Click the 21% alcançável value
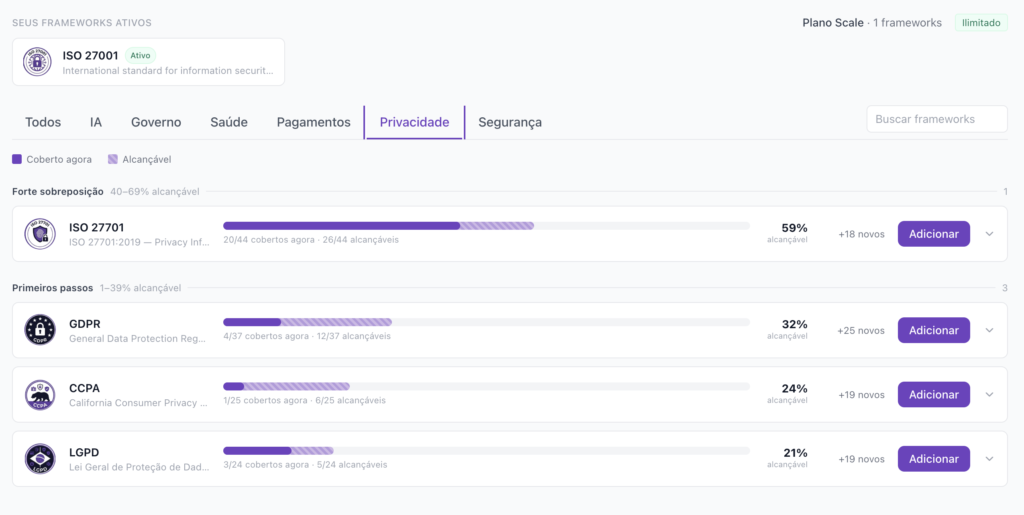 point(795,453)
